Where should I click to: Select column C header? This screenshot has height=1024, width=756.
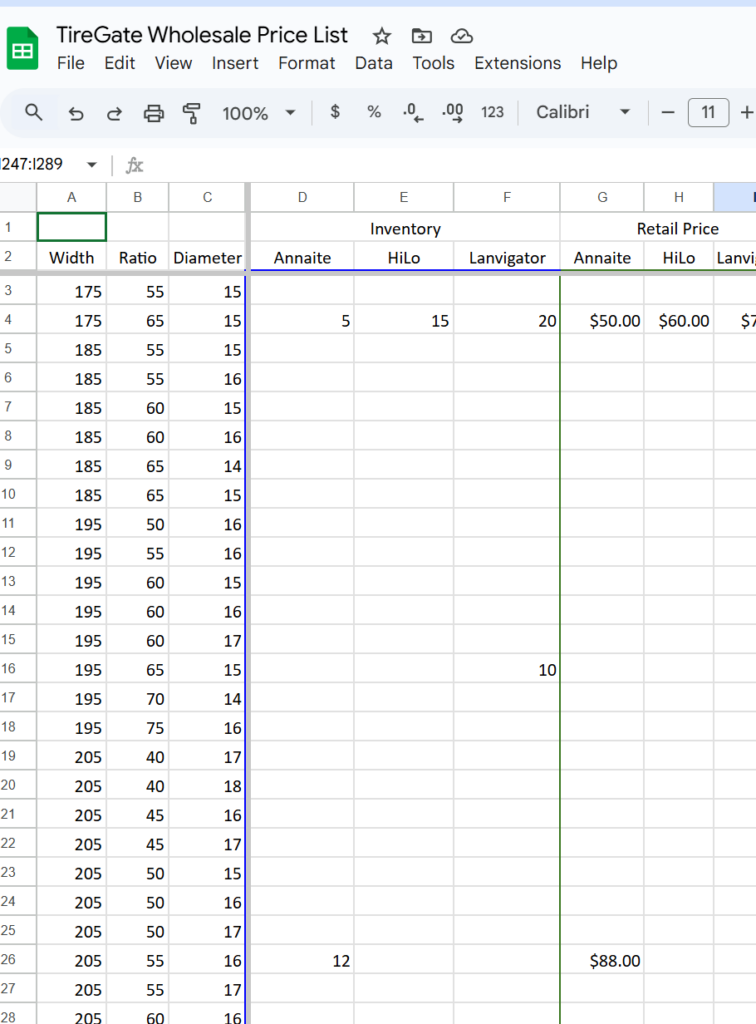(x=207, y=197)
